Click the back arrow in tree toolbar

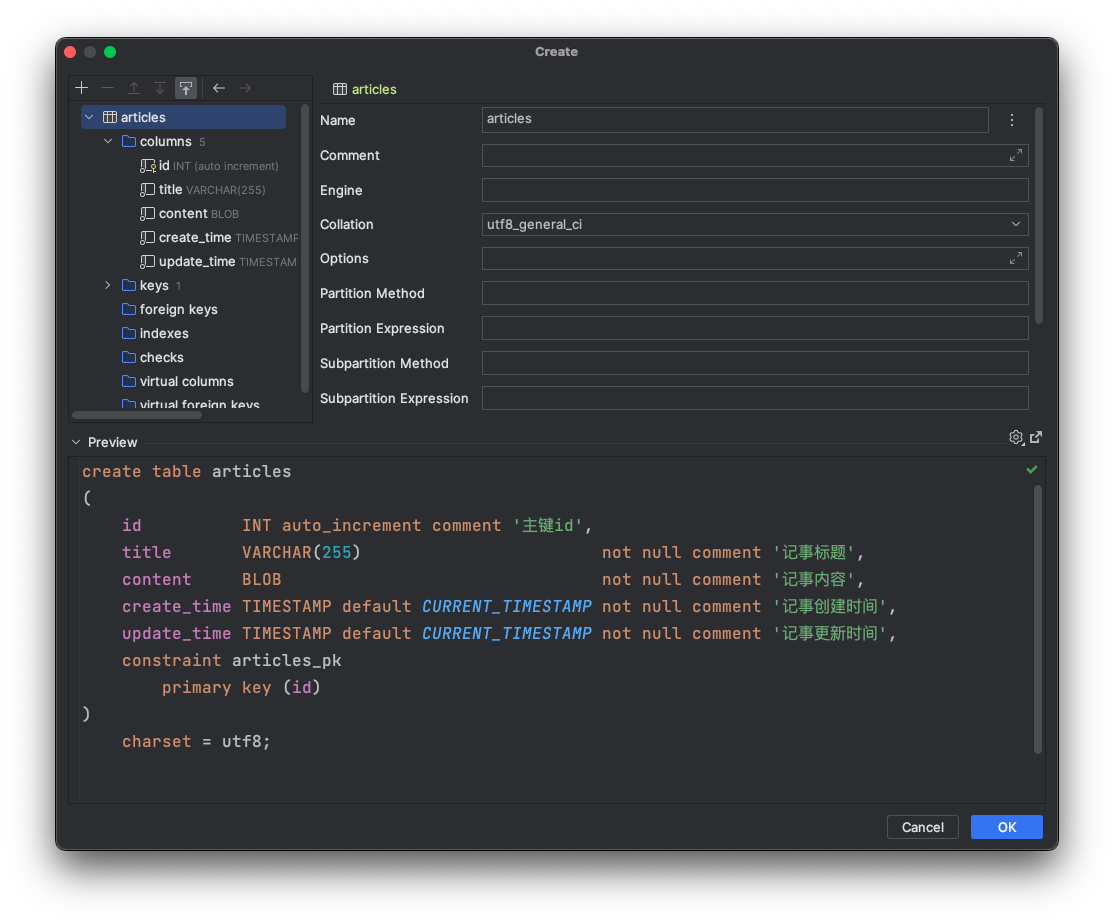pos(219,88)
